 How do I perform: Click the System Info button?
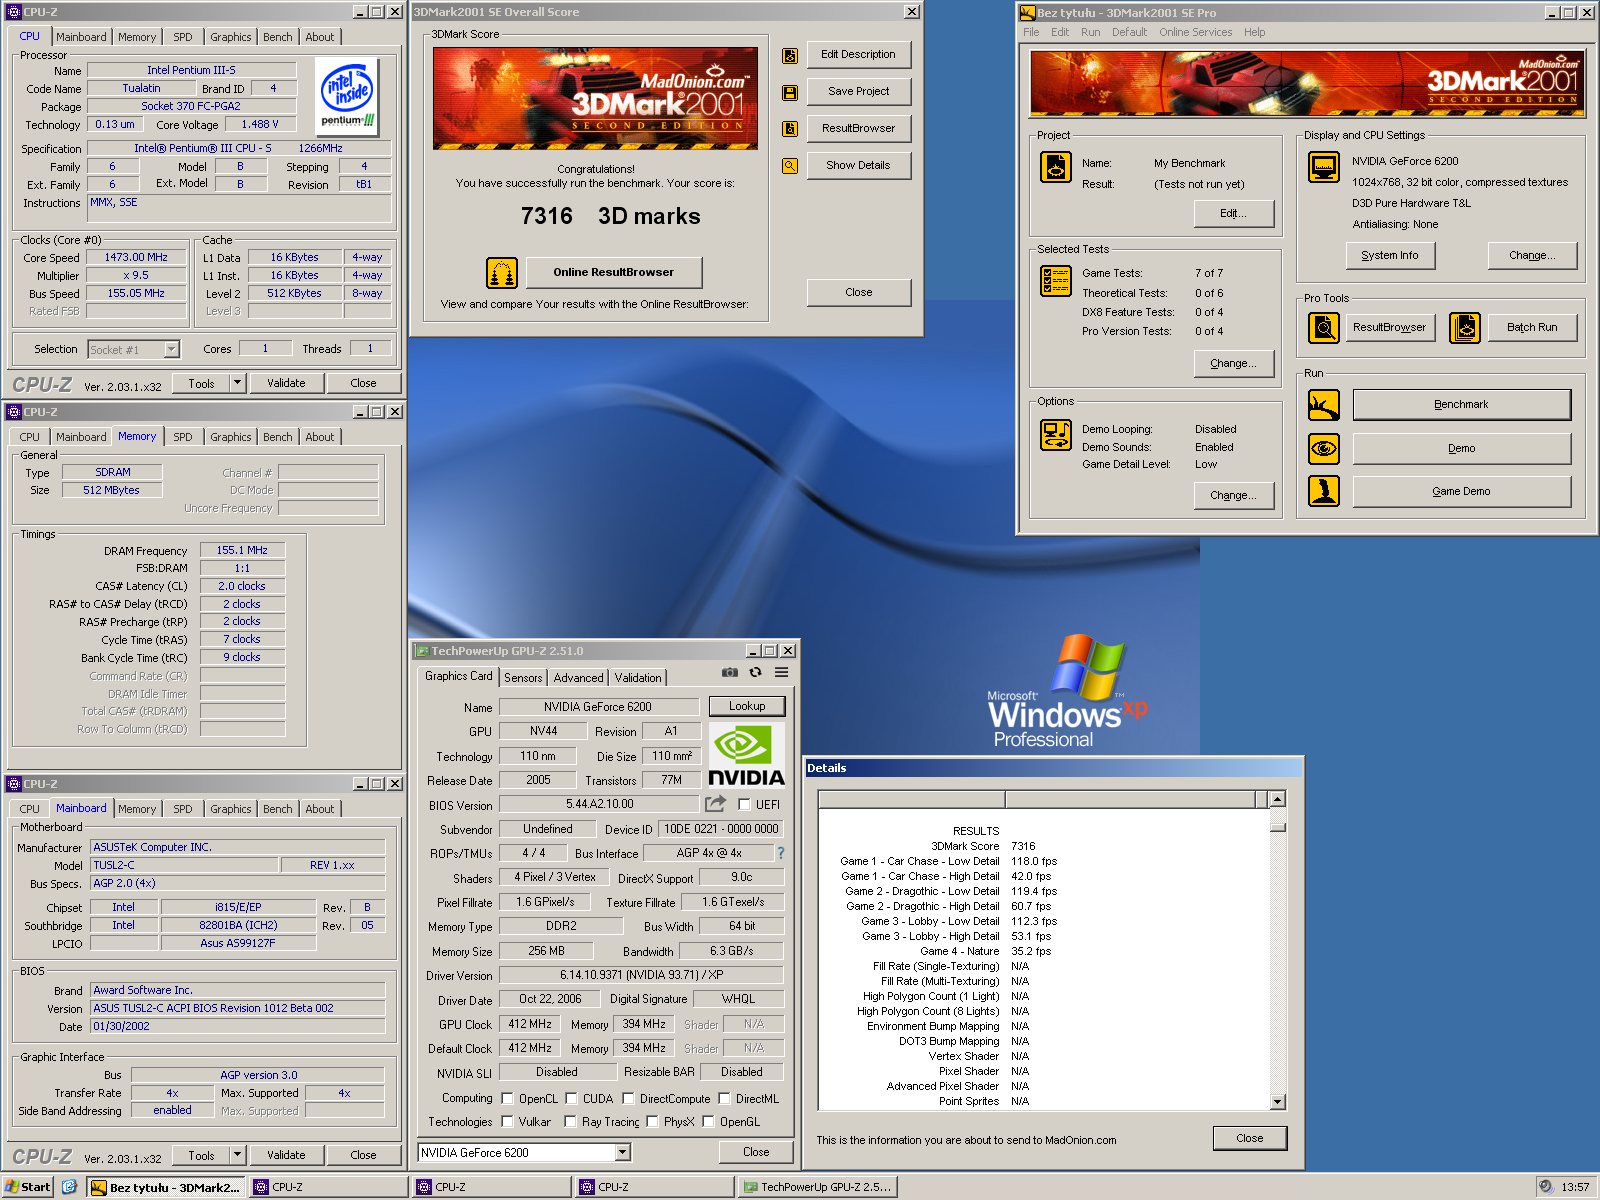coord(1389,255)
